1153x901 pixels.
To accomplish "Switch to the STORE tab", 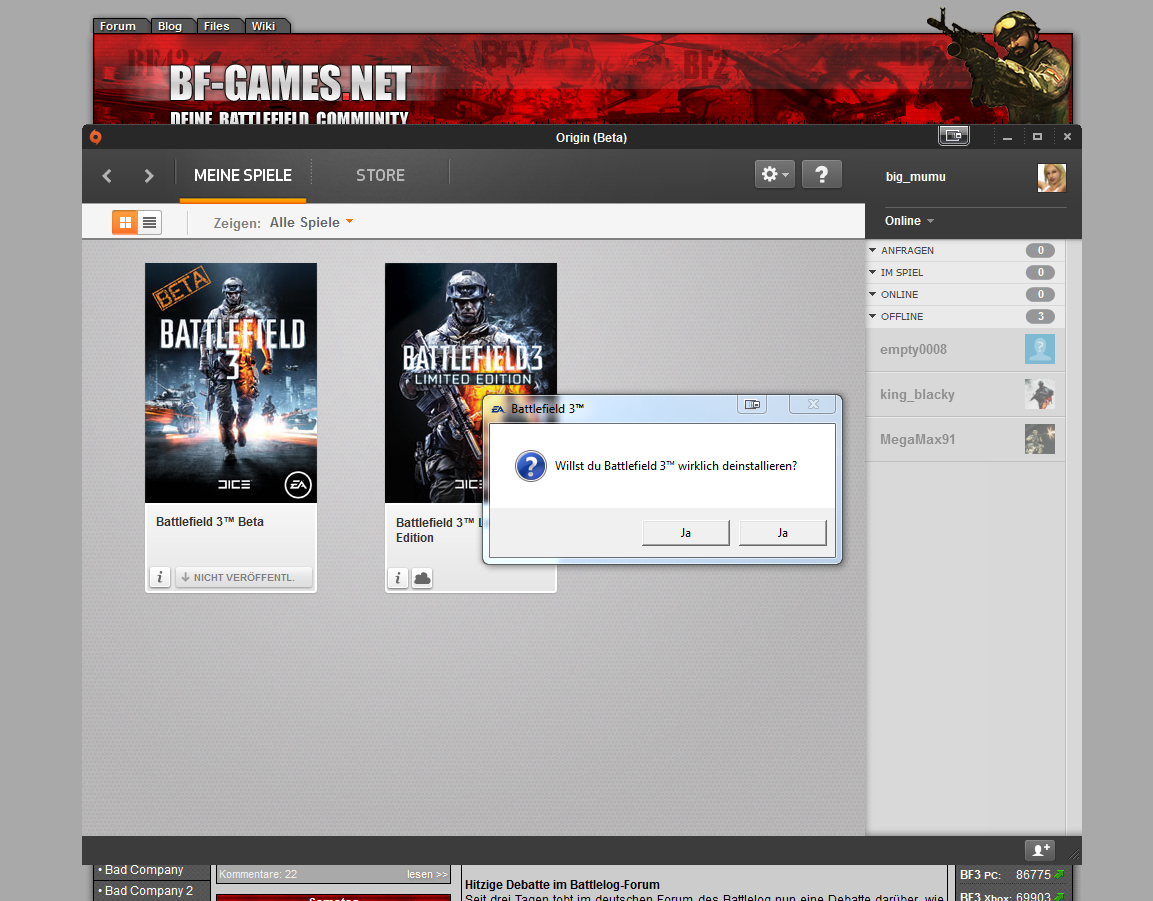I will [x=380, y=175].
